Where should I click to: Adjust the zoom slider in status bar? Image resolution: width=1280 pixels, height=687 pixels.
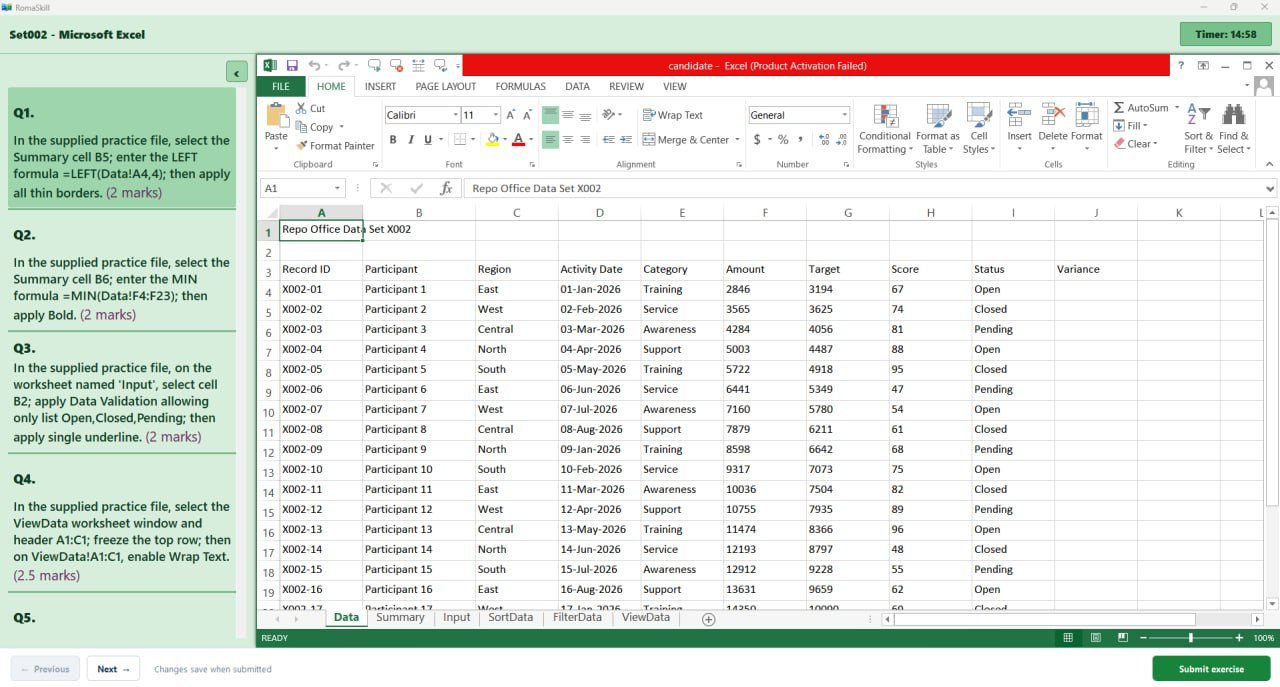pos(1190,638)
